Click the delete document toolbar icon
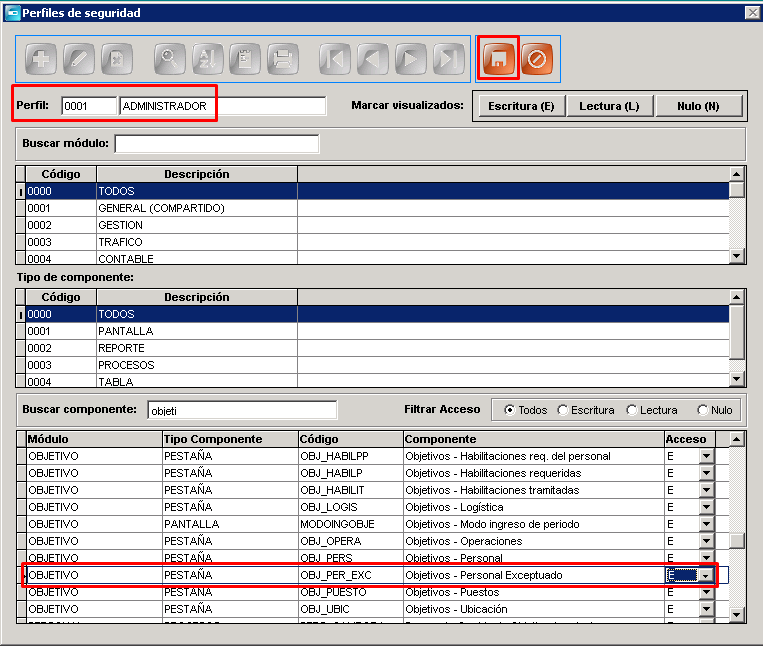 pyautogui.click(x=117, y=59)
